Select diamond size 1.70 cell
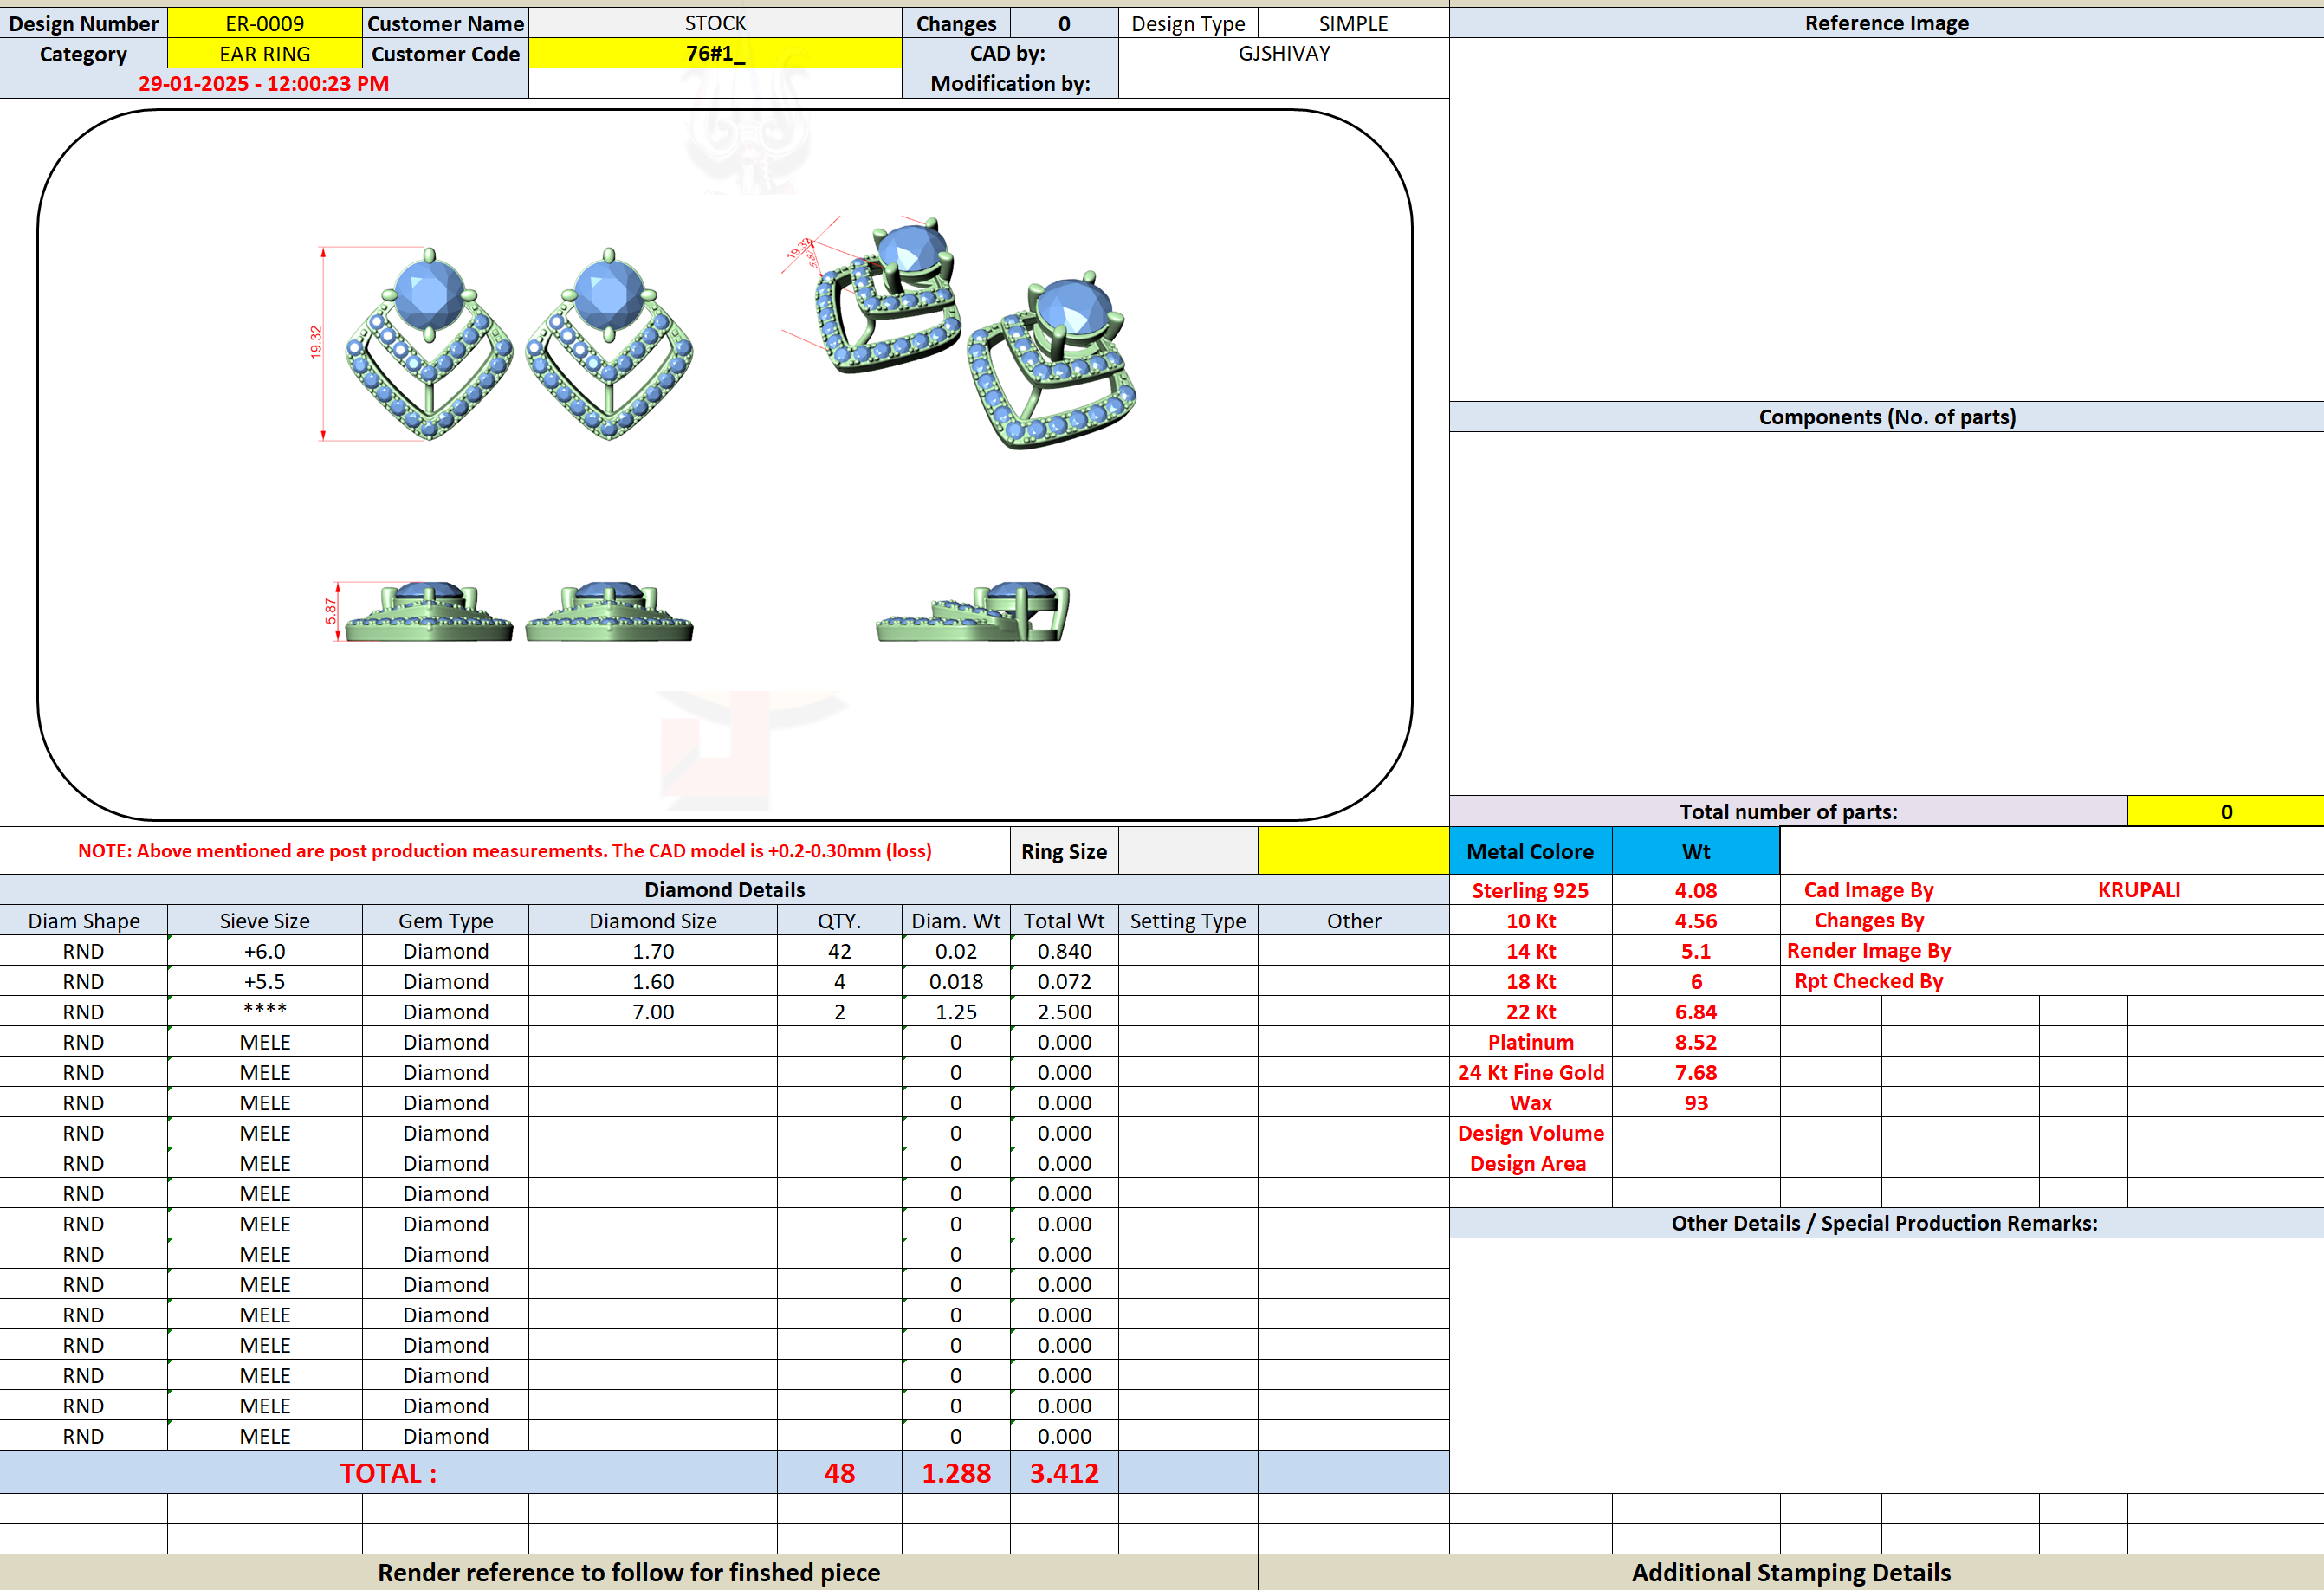The height and width of the screenshot is (1590, 2324). 653,951
